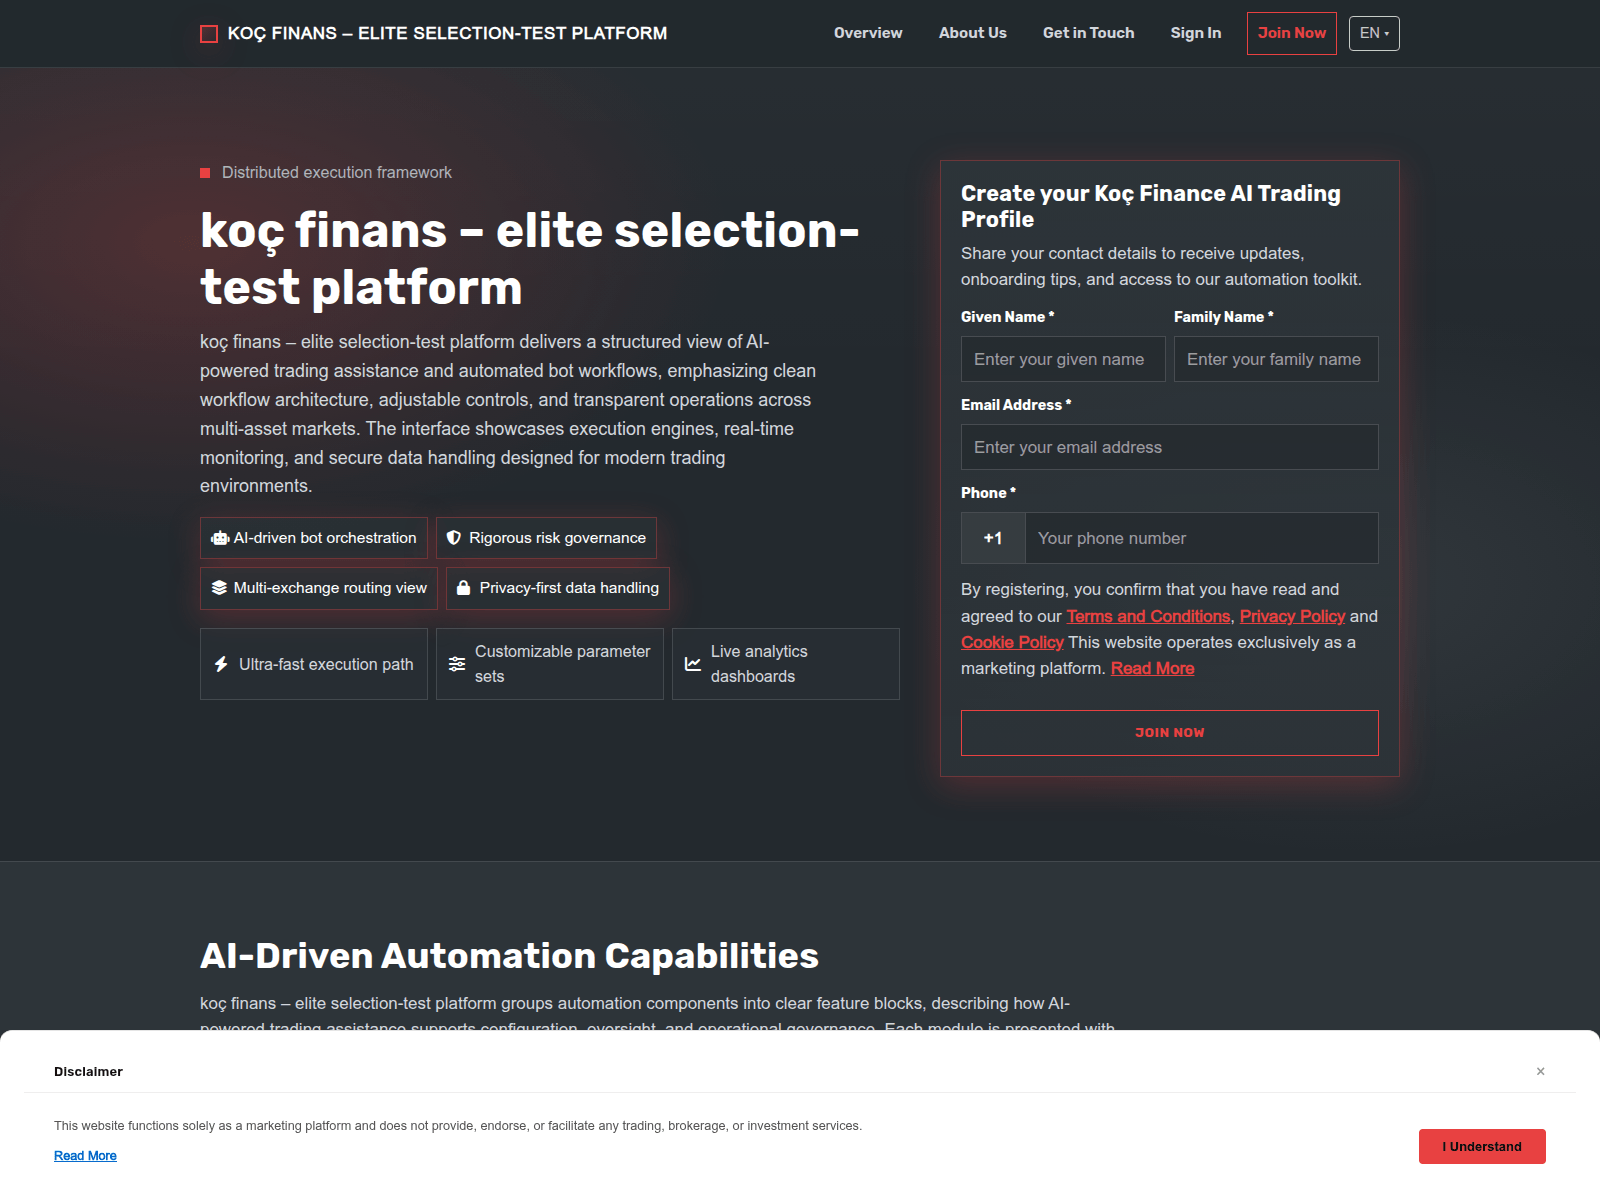Screen dimensions: 1600x1200
Task: Open the EN language dropdown
Action: point(1374,33)
